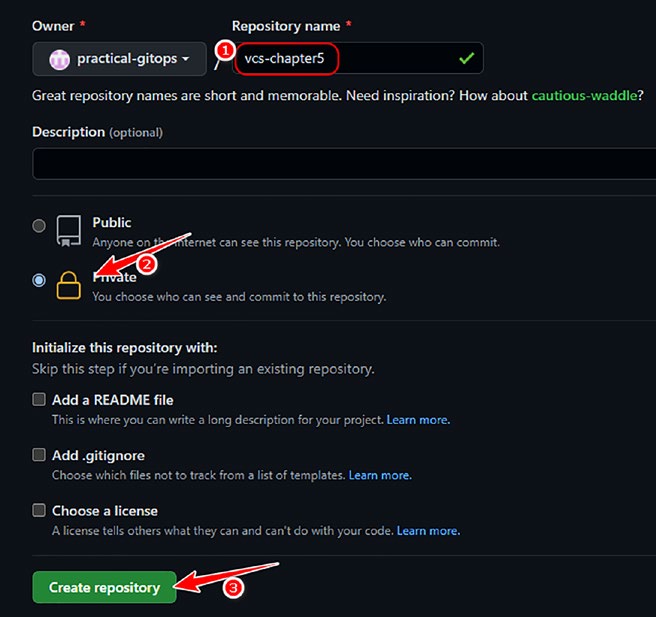The height and width of the screenshot is (617, 656).
Task: Enable the Add a README file checkbox
Action: click(39, 399)
